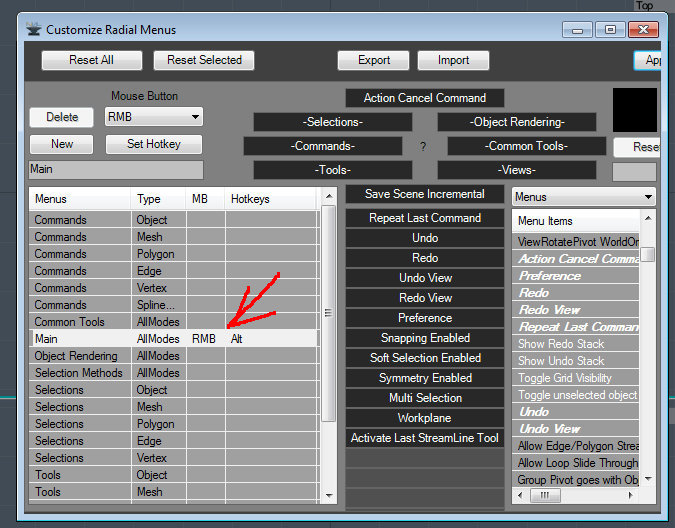The width and height of the screenshot is (675, 528).
Task: Select the -Views- radial slot
Action: [x=517, y=170]
